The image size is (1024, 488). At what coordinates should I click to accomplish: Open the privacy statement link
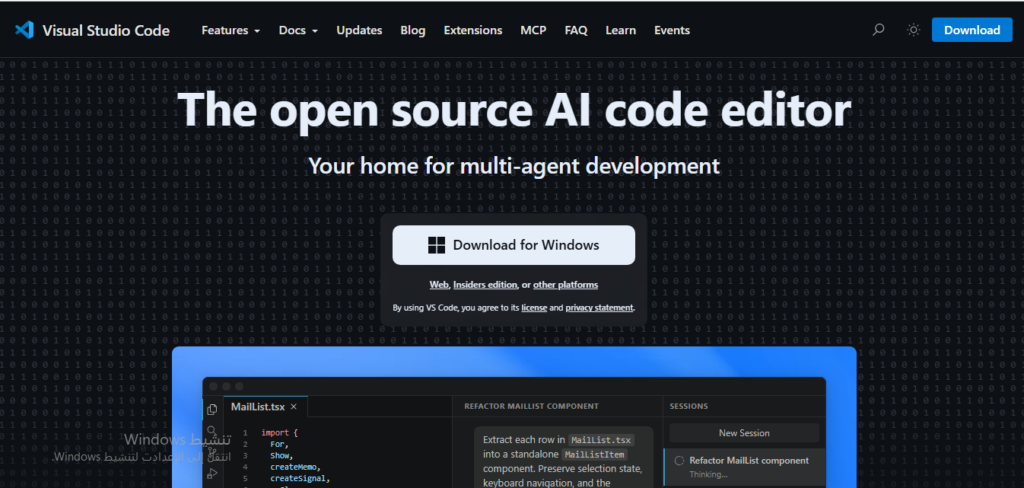[x=600, y=308]
